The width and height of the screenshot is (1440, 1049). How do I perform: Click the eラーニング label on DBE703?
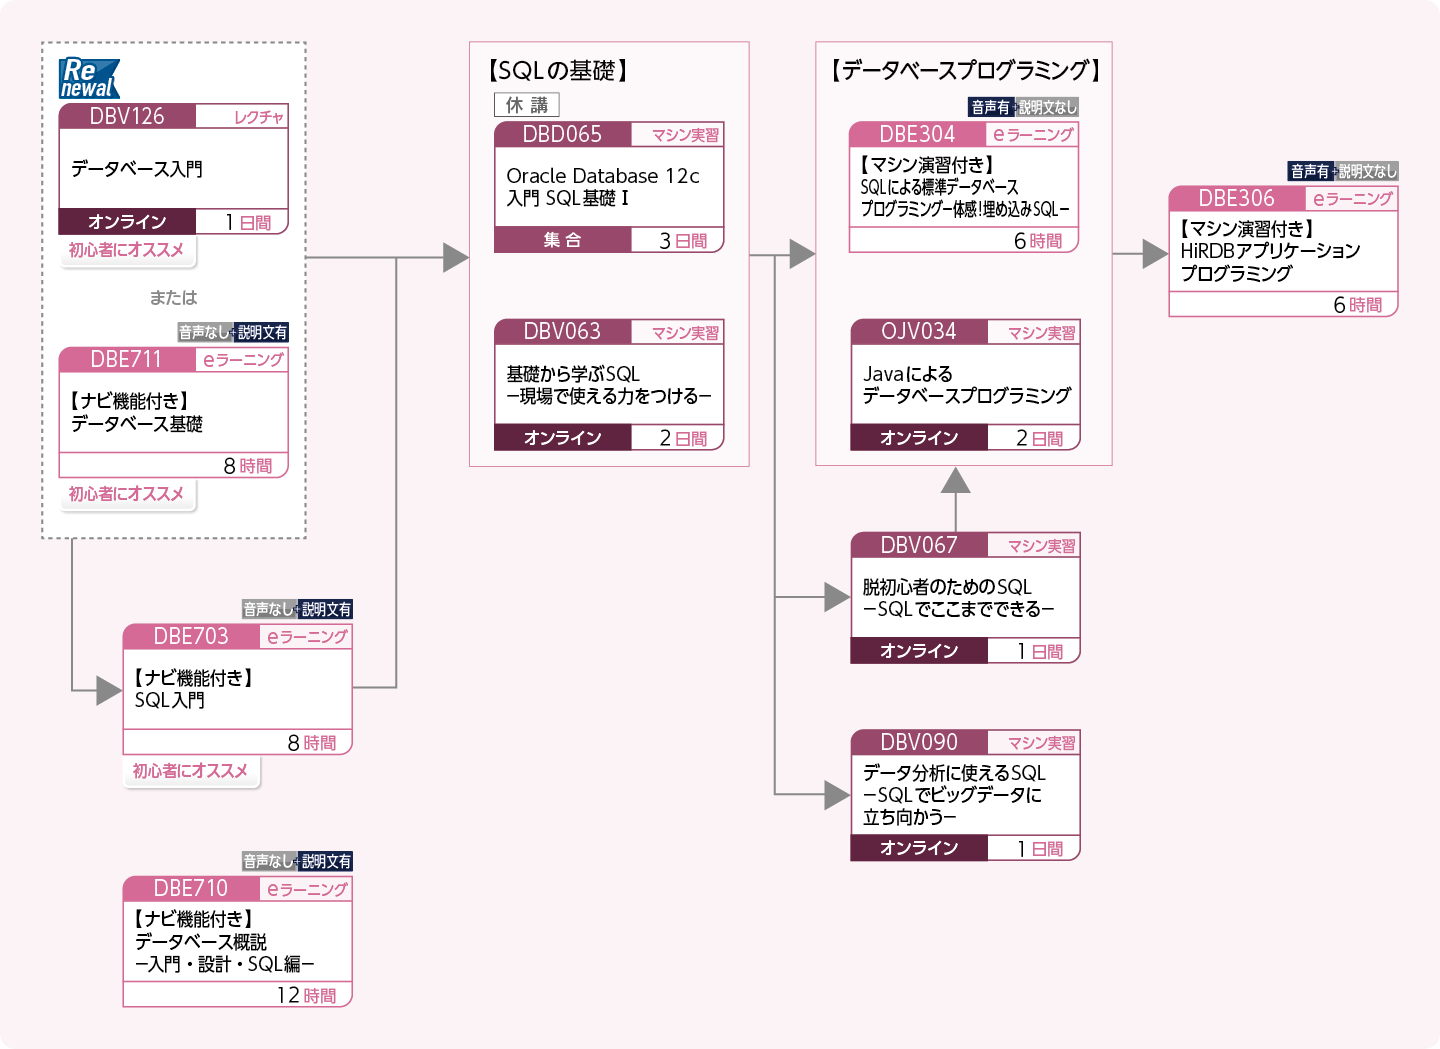(307, 636)
